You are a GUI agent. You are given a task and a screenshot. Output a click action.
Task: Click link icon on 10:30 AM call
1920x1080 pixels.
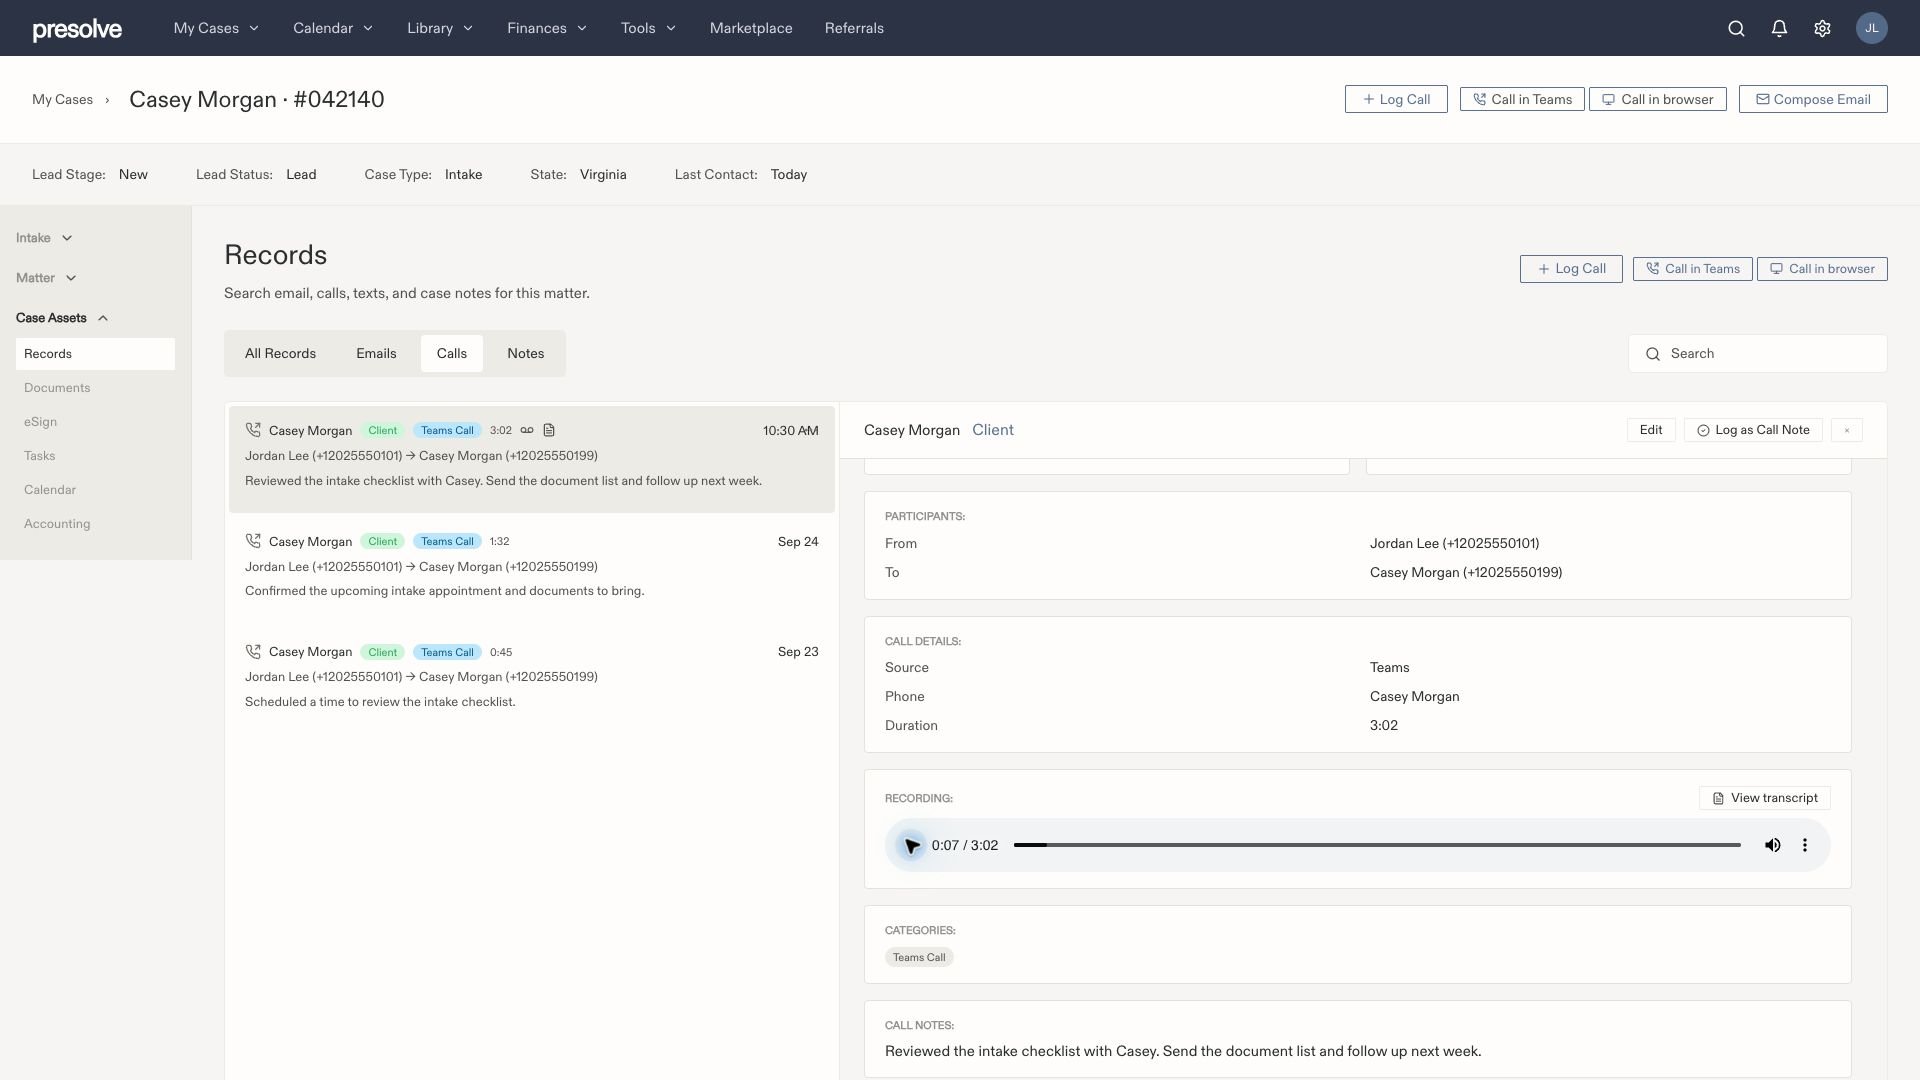[527, 430]
